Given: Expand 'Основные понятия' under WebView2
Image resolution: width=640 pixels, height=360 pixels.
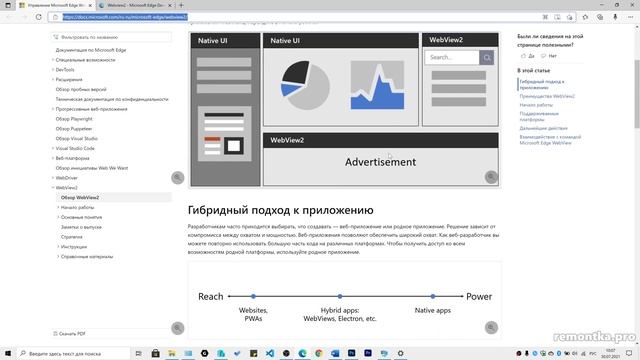Looking at the screenshot, I should [x=58, y=217].
